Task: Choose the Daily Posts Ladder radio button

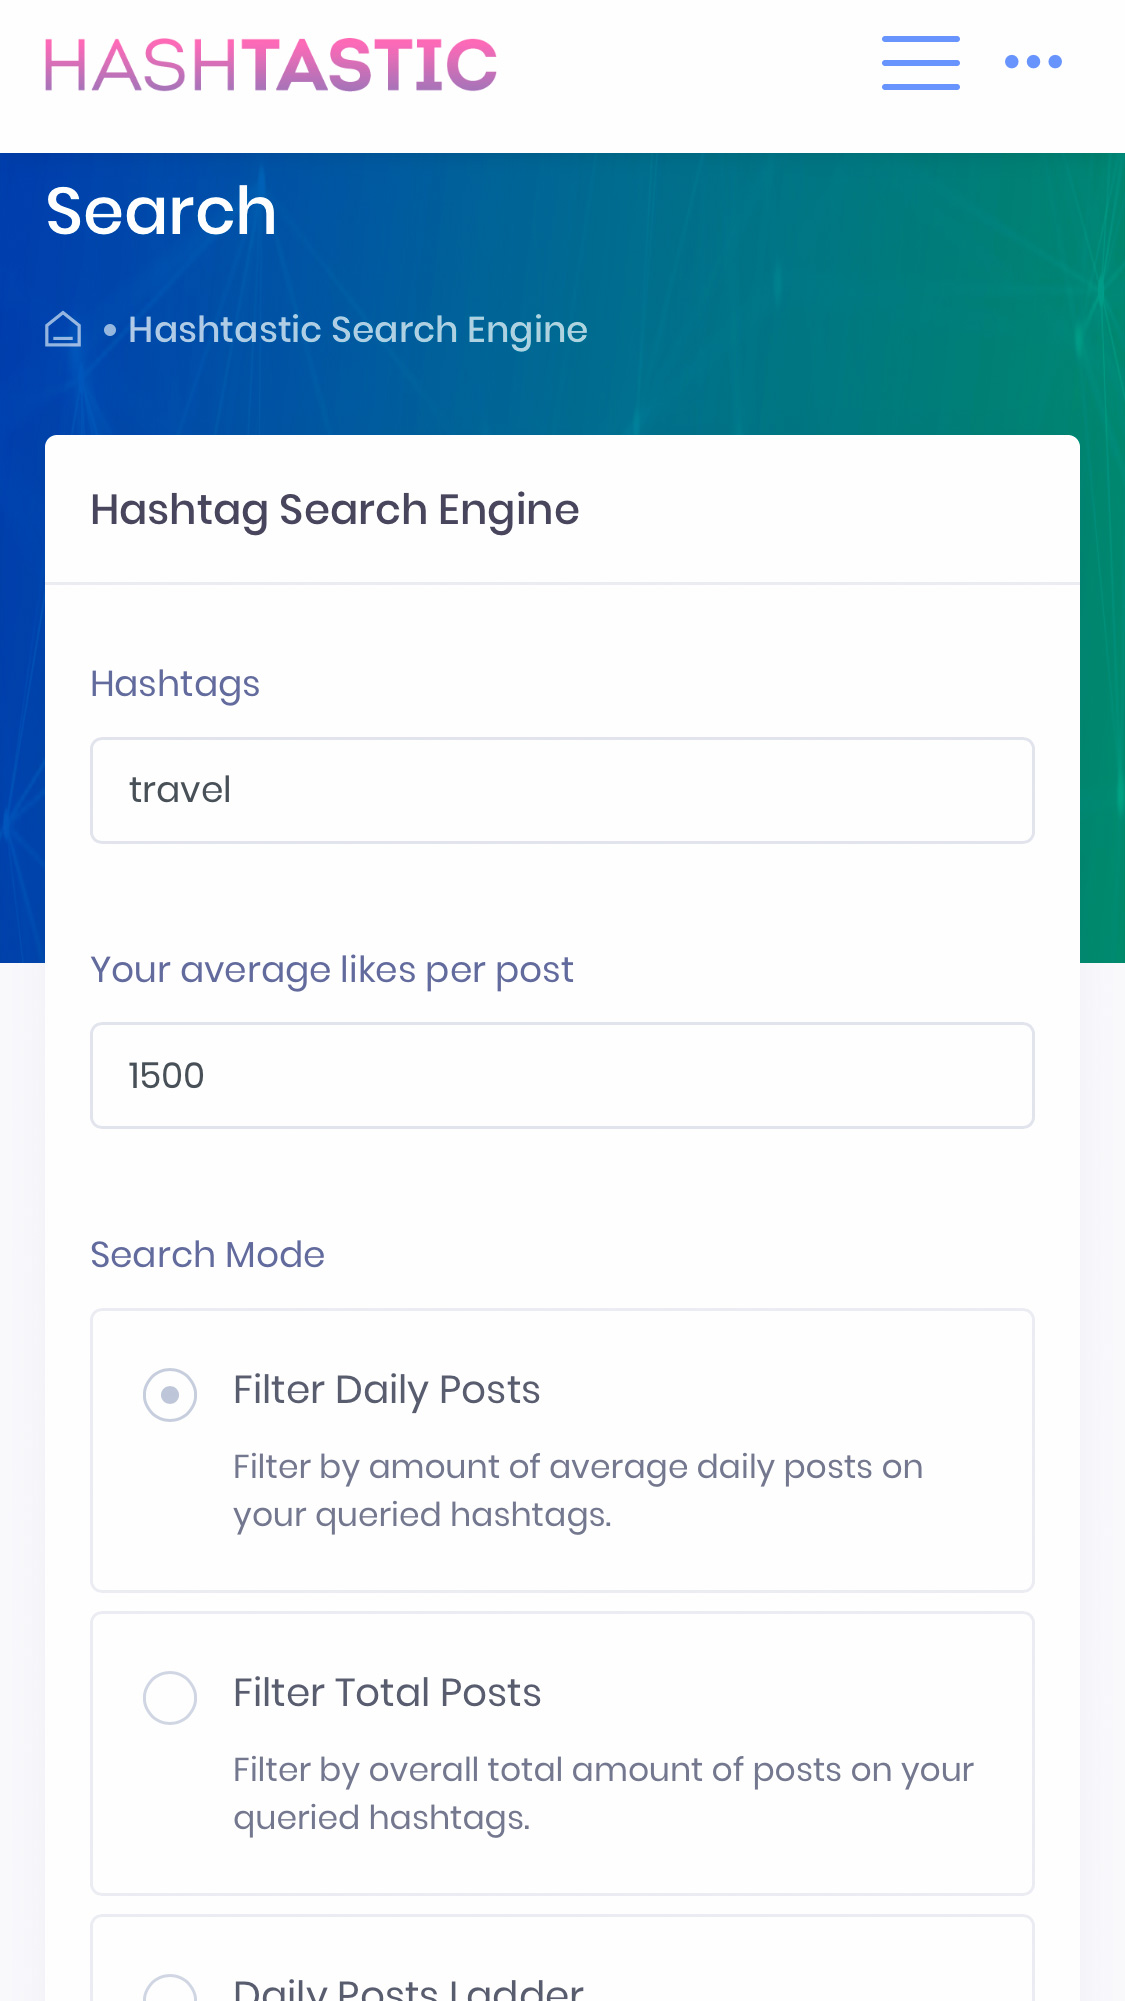Action: coord(170,1990)
